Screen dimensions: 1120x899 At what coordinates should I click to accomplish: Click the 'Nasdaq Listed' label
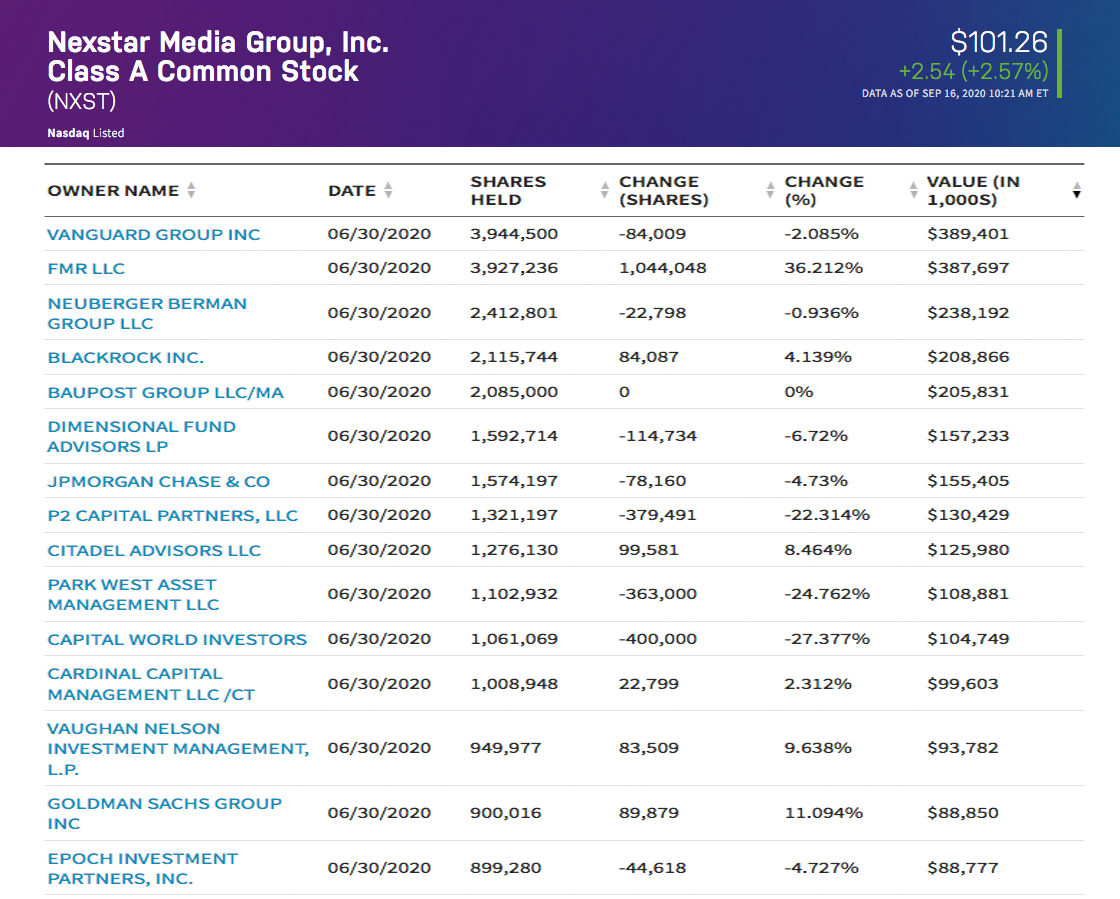[x=86, y=133]
